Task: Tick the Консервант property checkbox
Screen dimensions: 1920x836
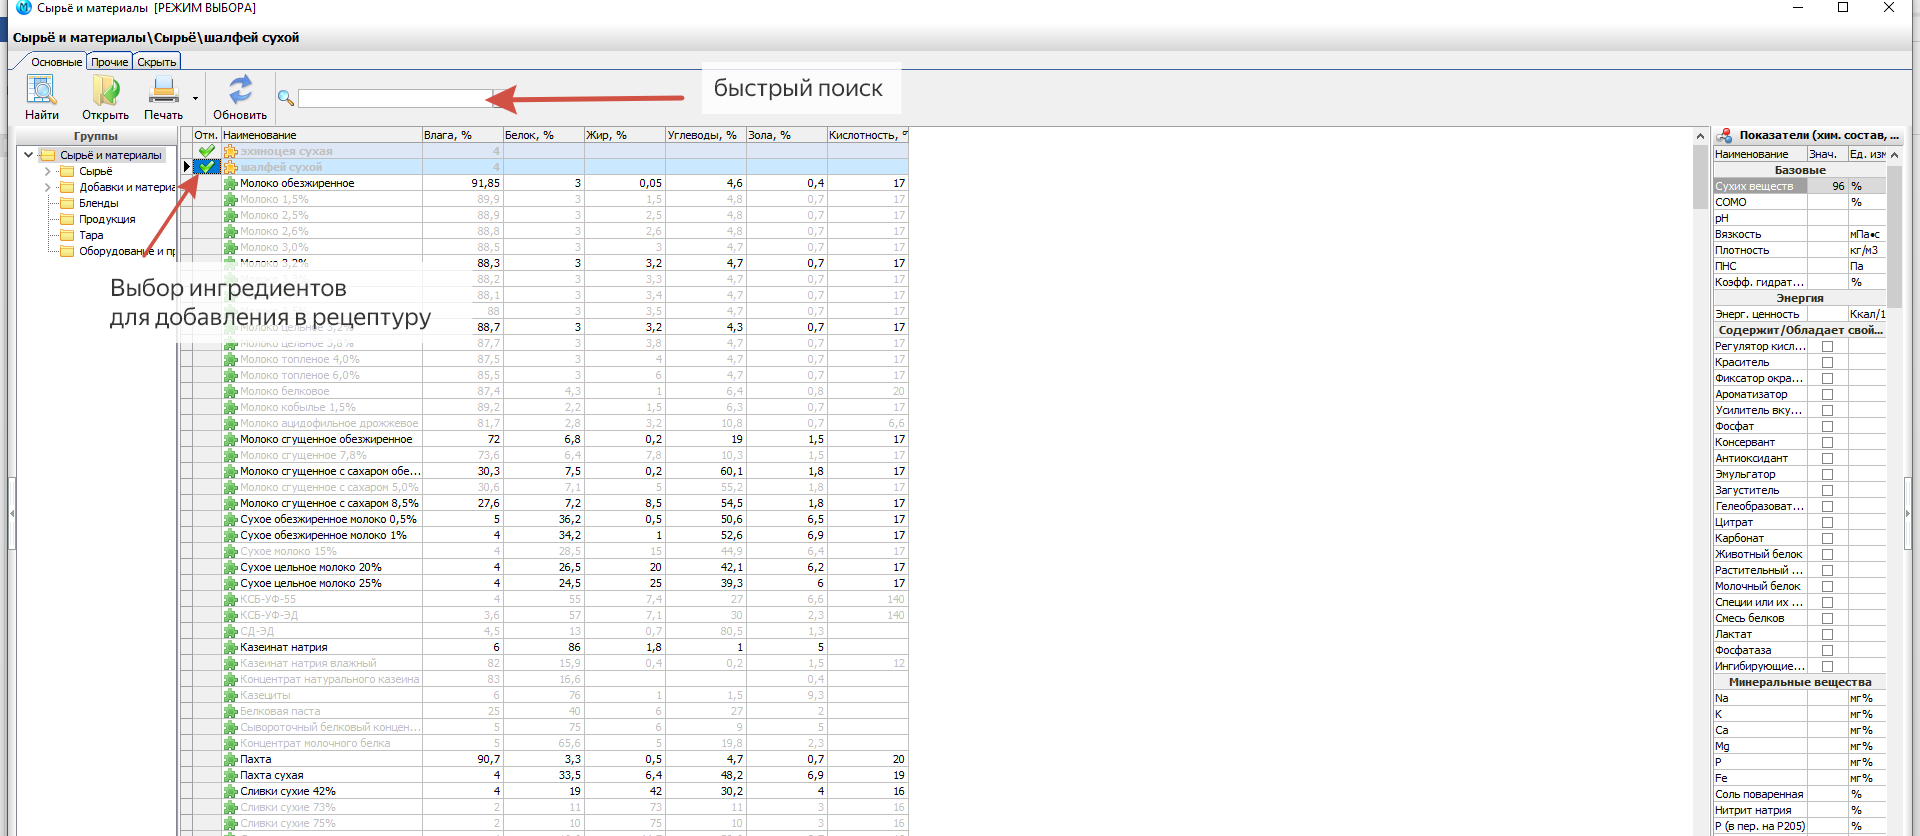Action: (1827, 443)
